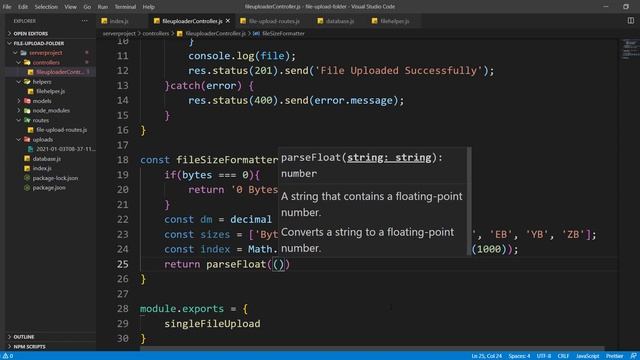Click the JavaScript language mode item
This screenshot has height=360, width=640.
coord(588,356)
